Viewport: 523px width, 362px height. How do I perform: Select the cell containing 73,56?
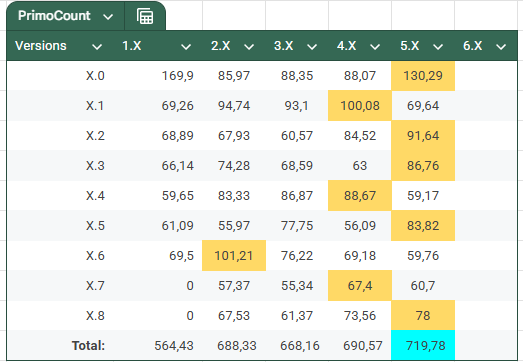click(360, 316)
